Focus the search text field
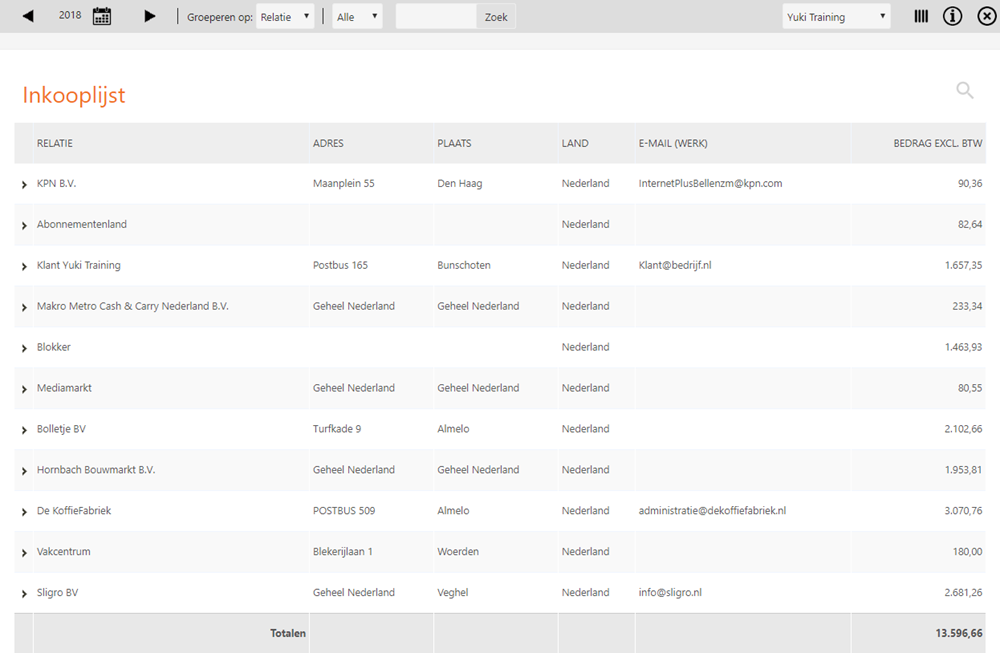 click(x=436, y=17)
